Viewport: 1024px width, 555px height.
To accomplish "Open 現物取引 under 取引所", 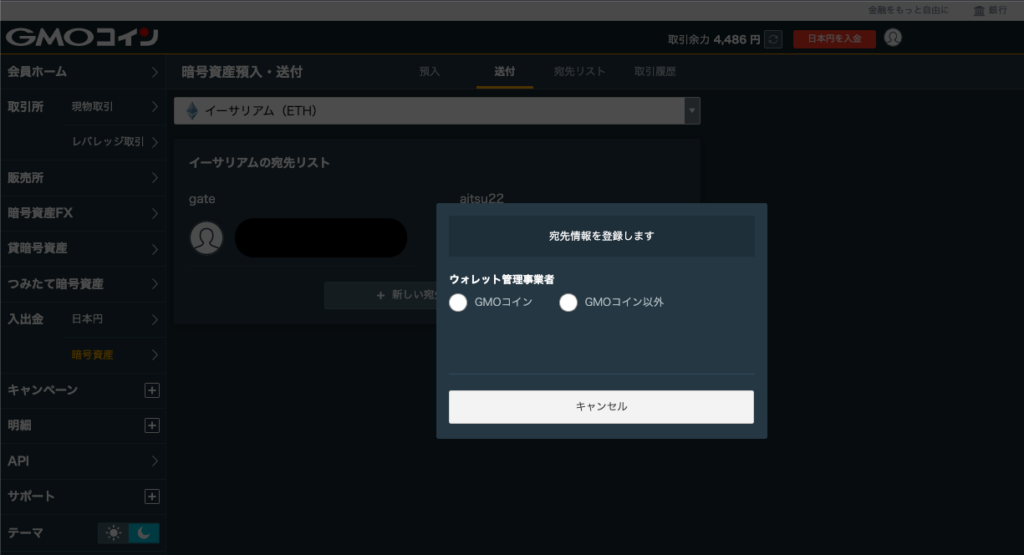I will coord(114,106).
